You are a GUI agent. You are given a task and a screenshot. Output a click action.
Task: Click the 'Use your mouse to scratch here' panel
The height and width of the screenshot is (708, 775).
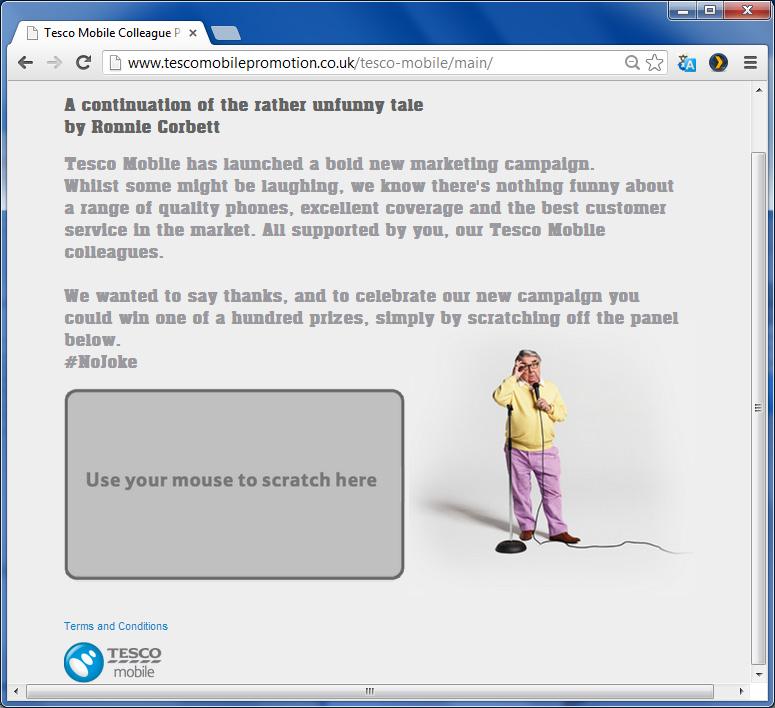pyautogui.click(x=234, y=484)
